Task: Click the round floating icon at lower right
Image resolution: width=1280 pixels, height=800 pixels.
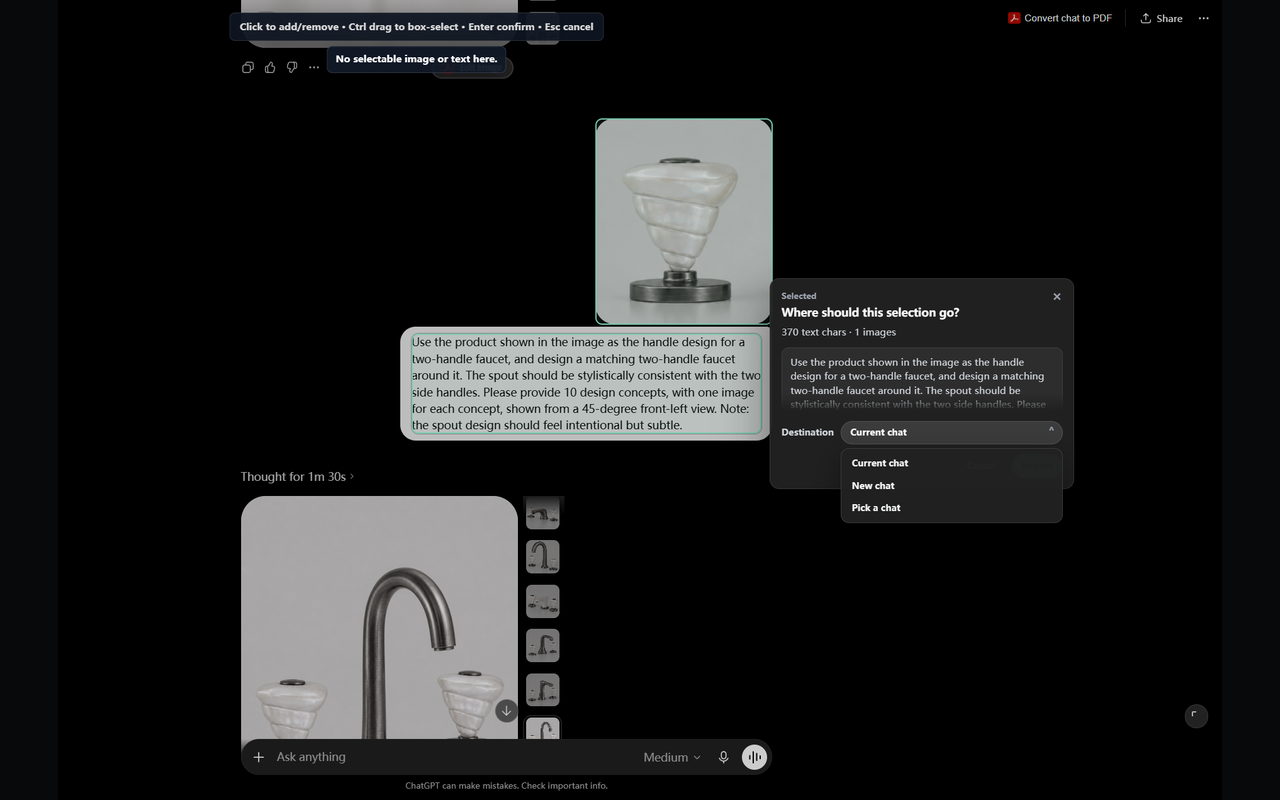Action: (1196, 716)
